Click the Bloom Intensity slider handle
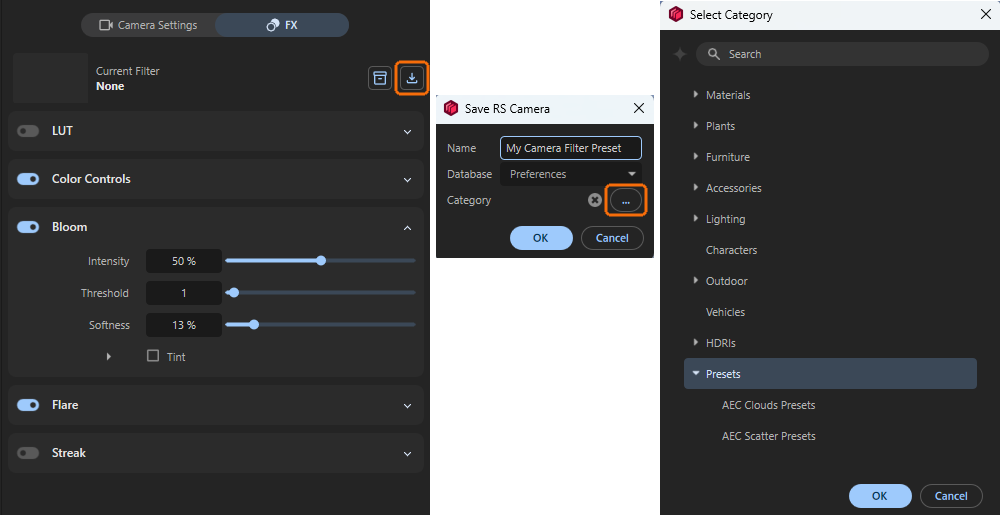Viewport: 1000px width, 515px height. tap(321, 260)
